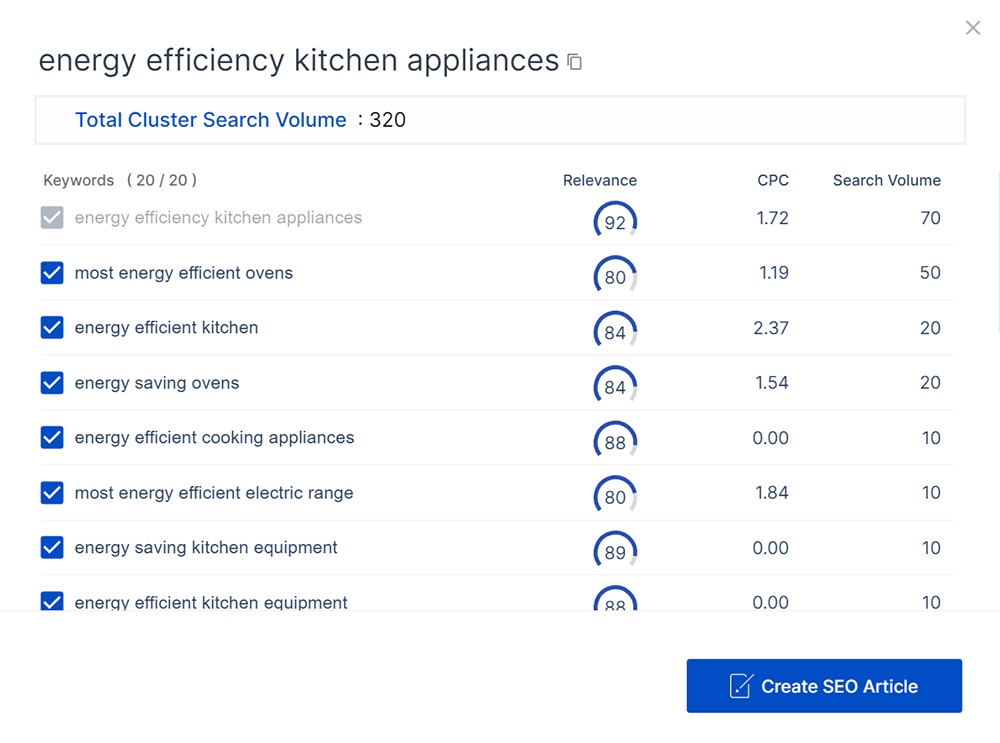1000x743 pixels.
Task: Copy the cluster title with the copy icon
Action: pyautogui.click(x=574, y=62)
